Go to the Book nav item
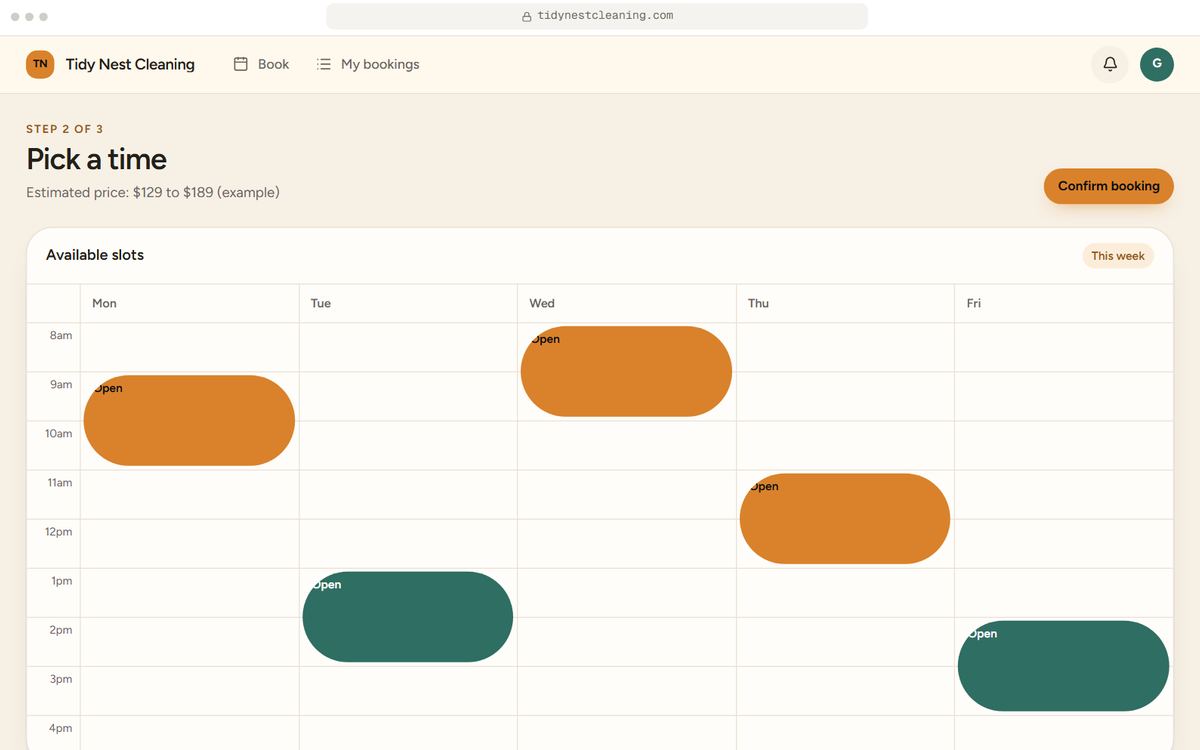Screen dimensions: 1200x750 (x=262, y=64)
